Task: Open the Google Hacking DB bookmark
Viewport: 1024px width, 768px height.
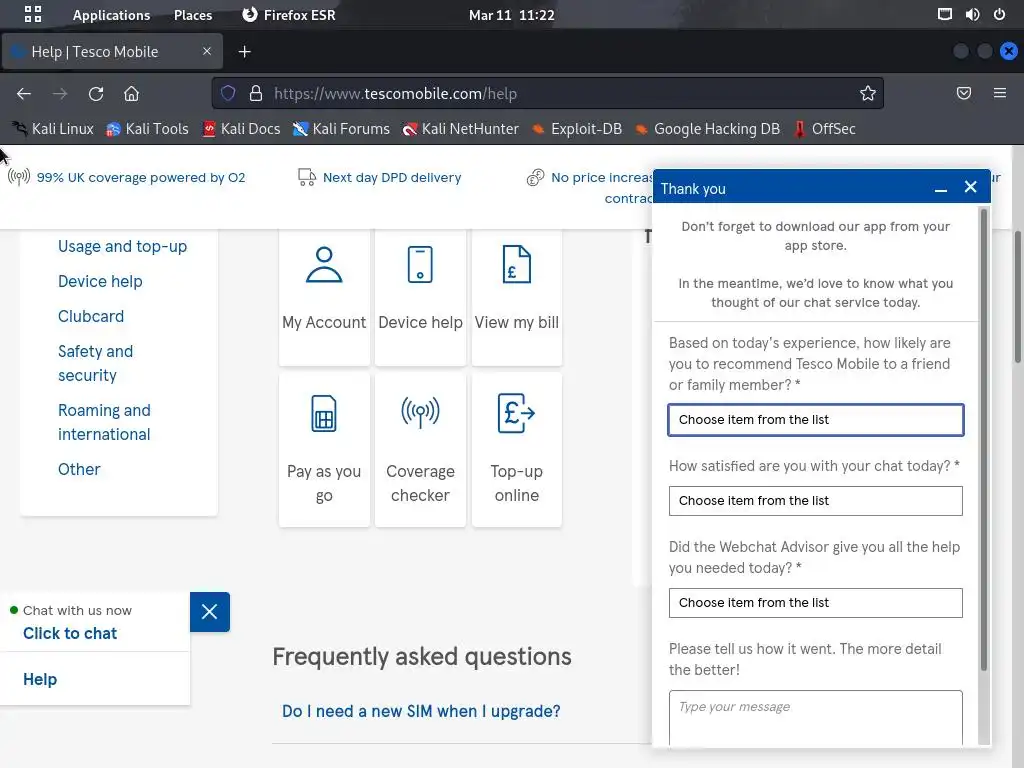Action: click(x=707, y=129)
